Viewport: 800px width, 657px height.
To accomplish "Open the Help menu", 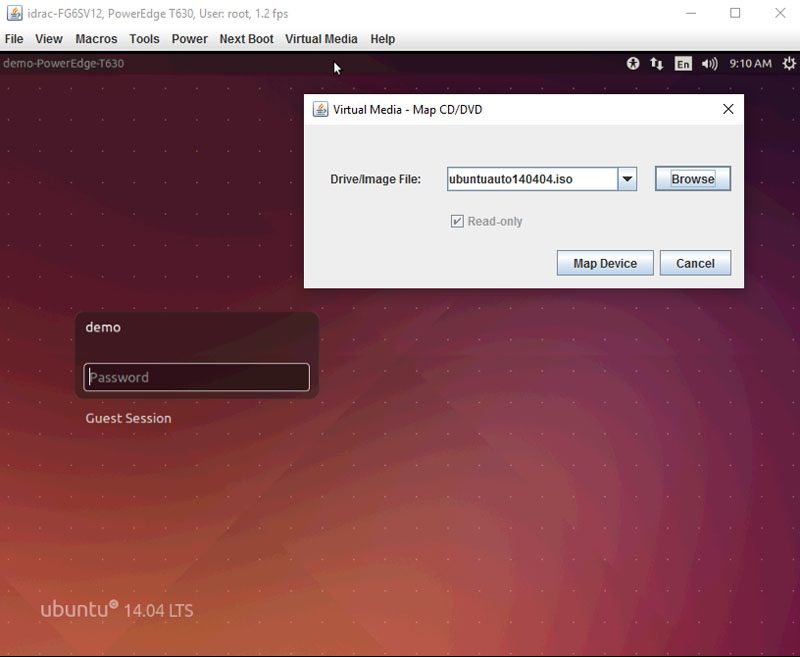I will (383, 39).
